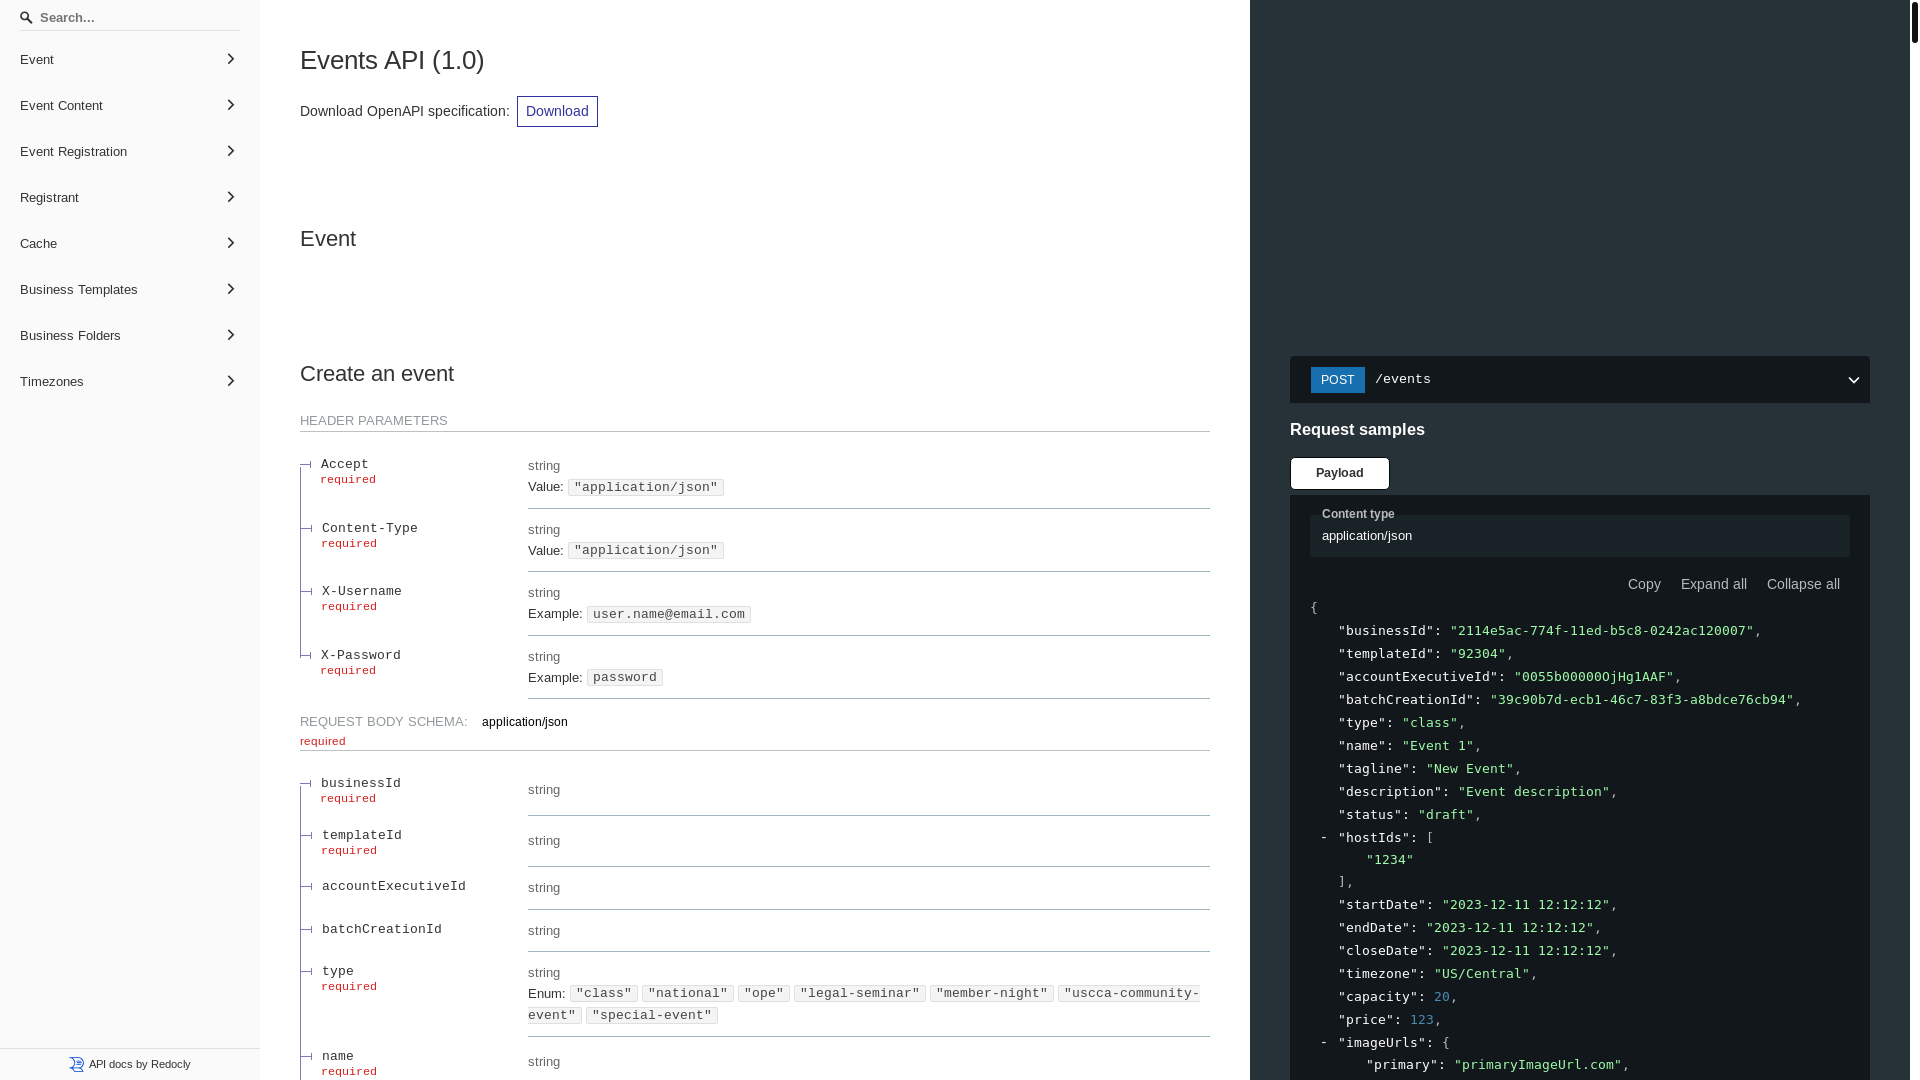Copy the request sample JSON
Screen dimensions: 1920x1080
click(x=1644, y=584)
